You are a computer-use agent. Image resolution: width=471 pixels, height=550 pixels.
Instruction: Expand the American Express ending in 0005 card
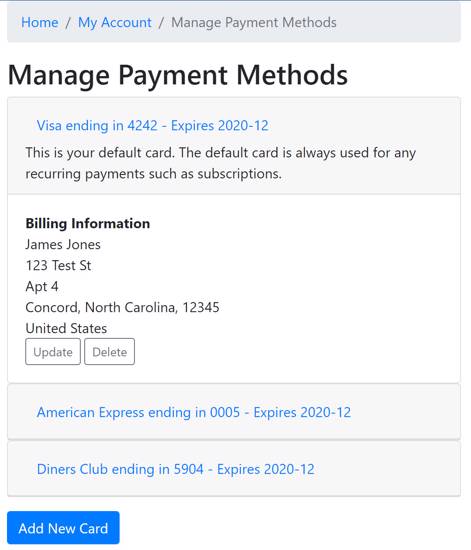point(194,412)
